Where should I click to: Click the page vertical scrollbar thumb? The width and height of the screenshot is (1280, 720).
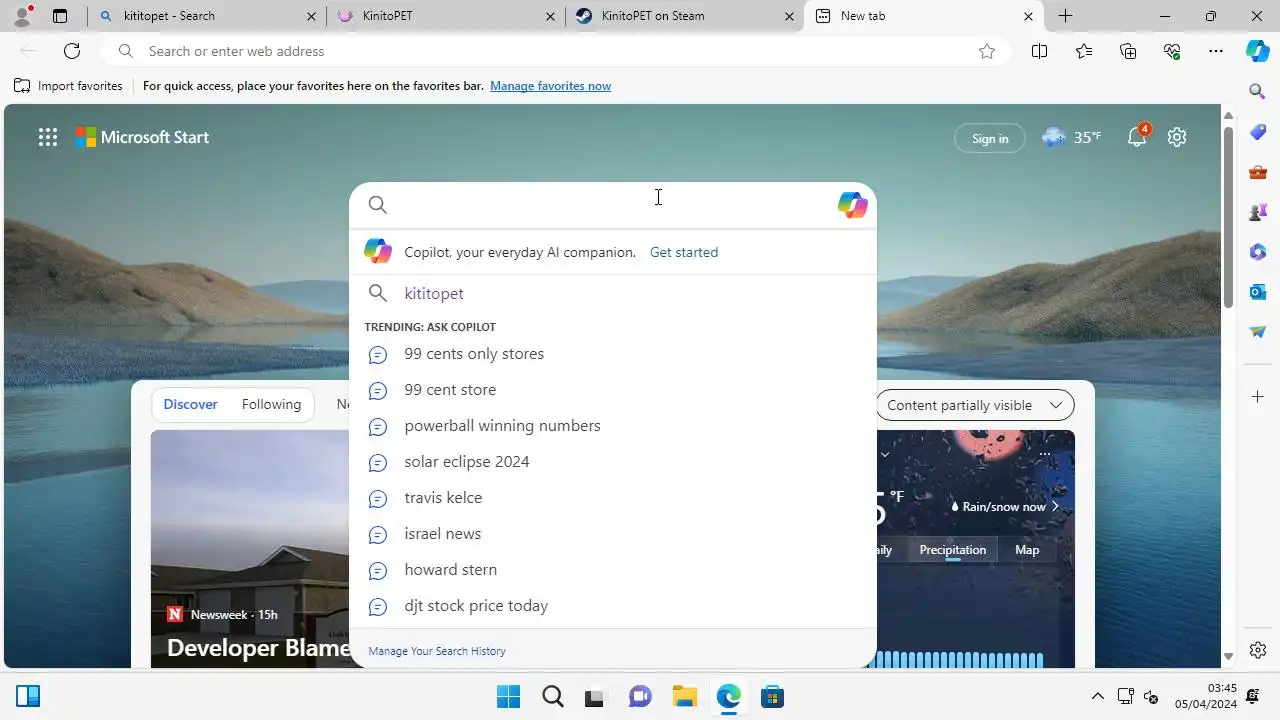click(1228, 215)
